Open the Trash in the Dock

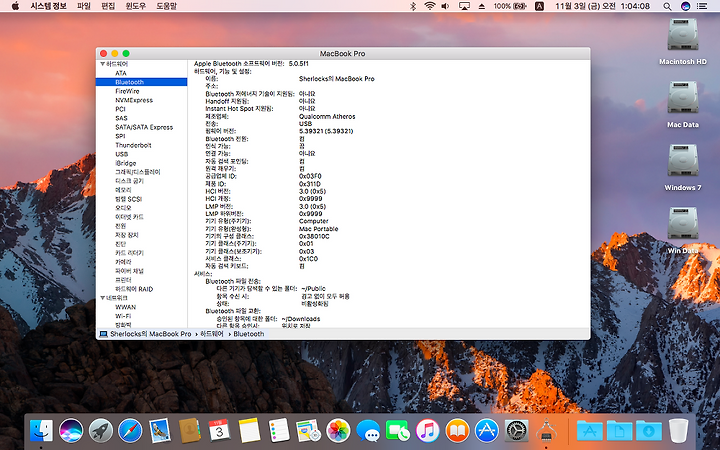coord(678,431)
